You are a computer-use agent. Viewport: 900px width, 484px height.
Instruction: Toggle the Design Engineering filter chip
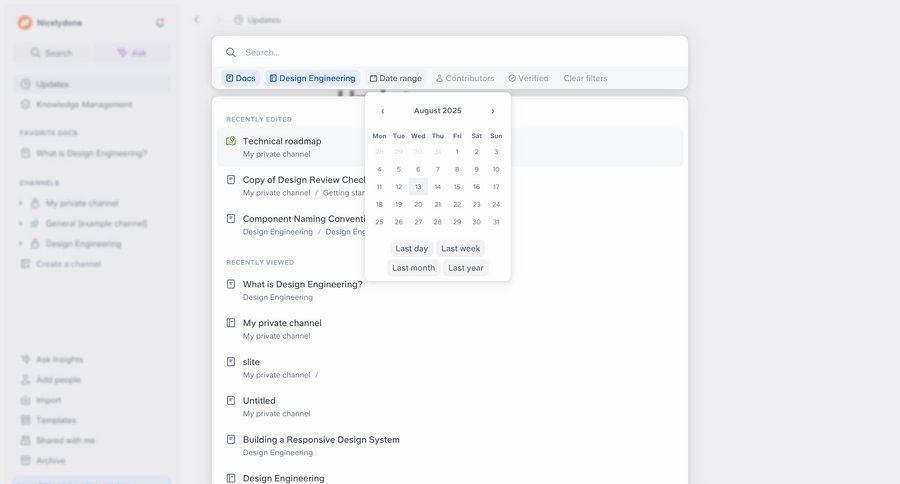click(x=312, y=78)
